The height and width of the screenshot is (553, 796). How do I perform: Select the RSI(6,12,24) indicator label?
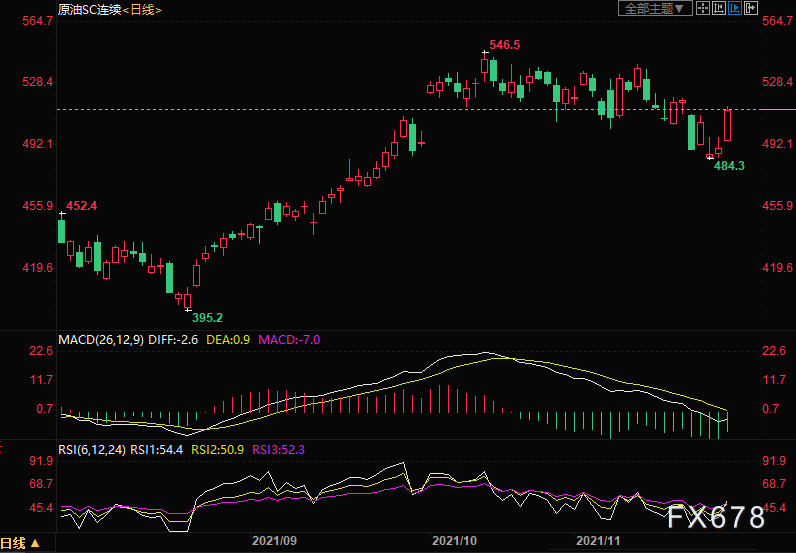[92, 450]
